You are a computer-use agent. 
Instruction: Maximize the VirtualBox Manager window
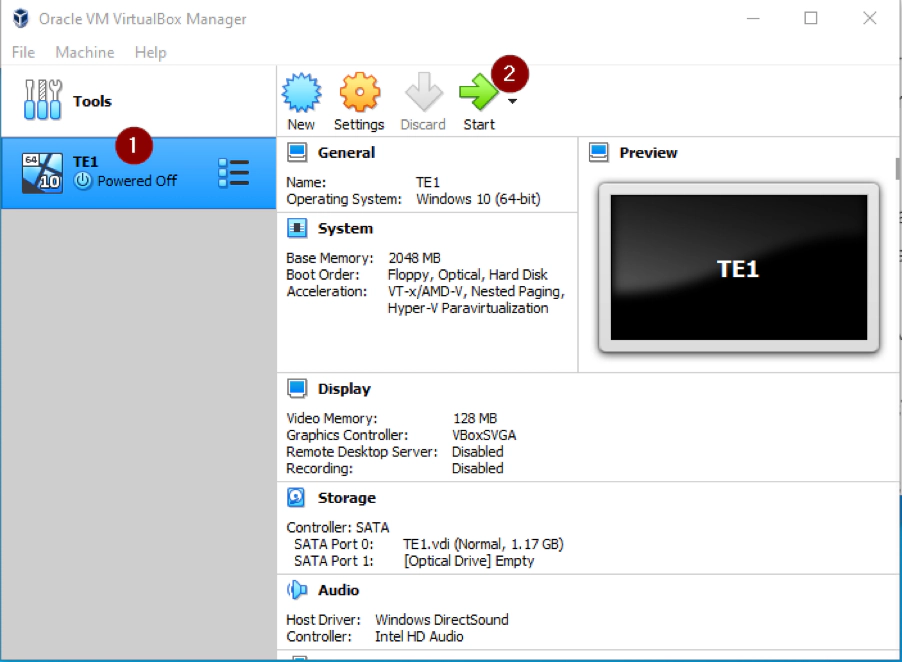click(x=811, y=18)
